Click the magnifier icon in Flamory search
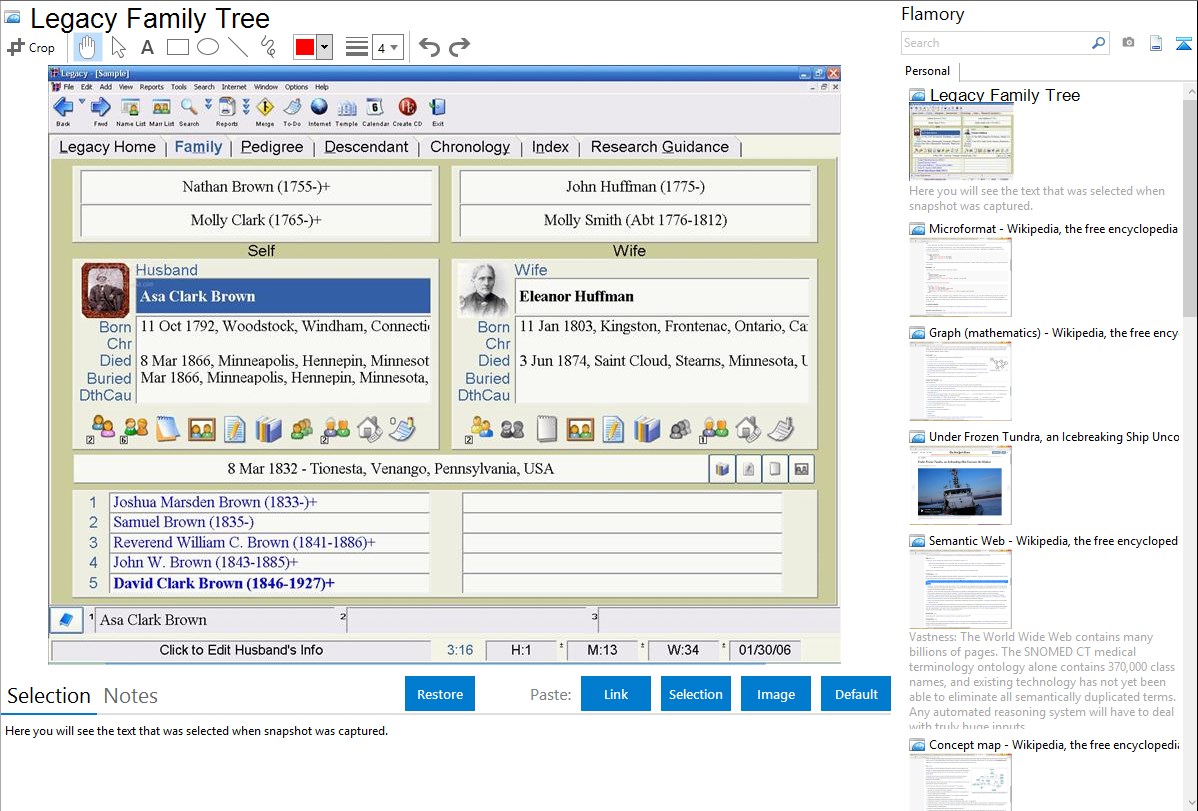The height and width of the screenshot is (811, 1198). point(1099,43)
